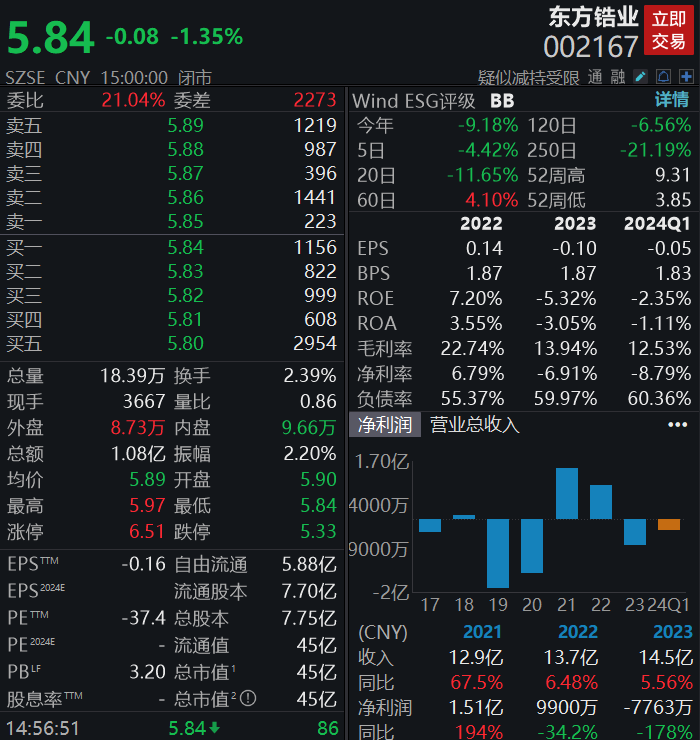Click the 疑似减持受限 tag

pyautogui.click(x=528, y=77)
